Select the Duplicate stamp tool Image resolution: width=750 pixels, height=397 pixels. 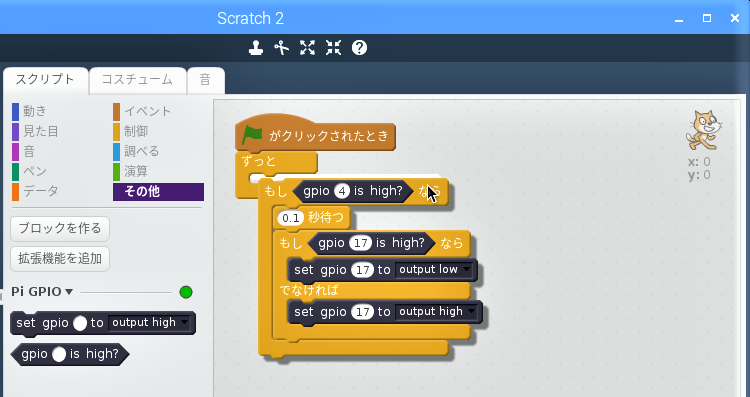point(256,48)
